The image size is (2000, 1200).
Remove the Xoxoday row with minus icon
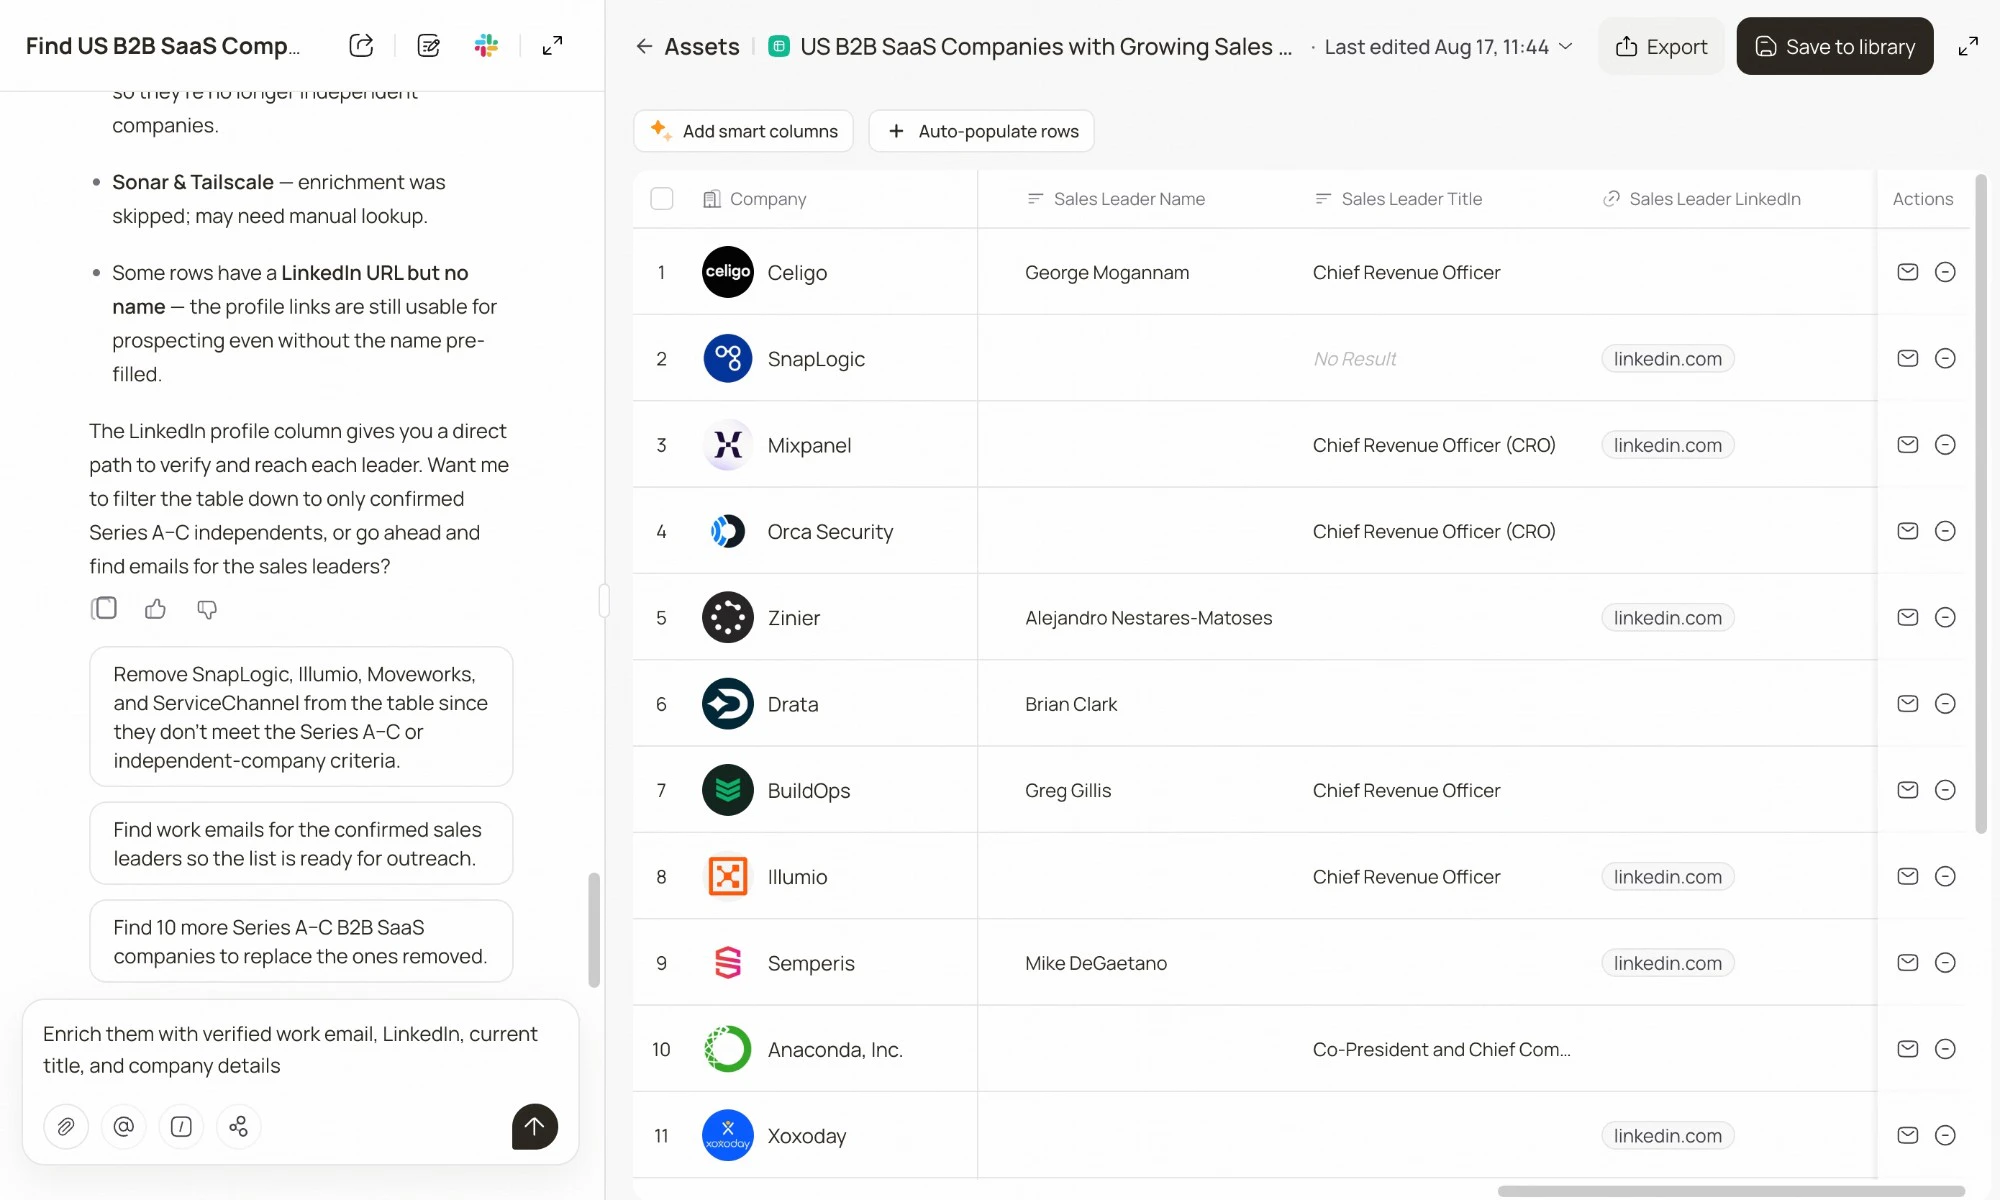(x=1945, y=1135)
